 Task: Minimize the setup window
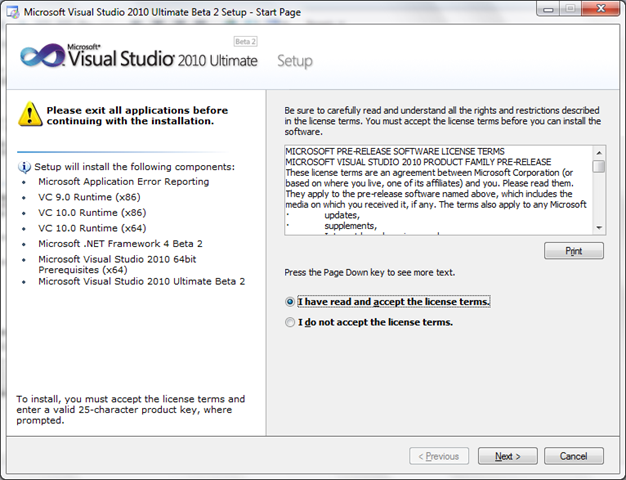(x=548, y=9)
